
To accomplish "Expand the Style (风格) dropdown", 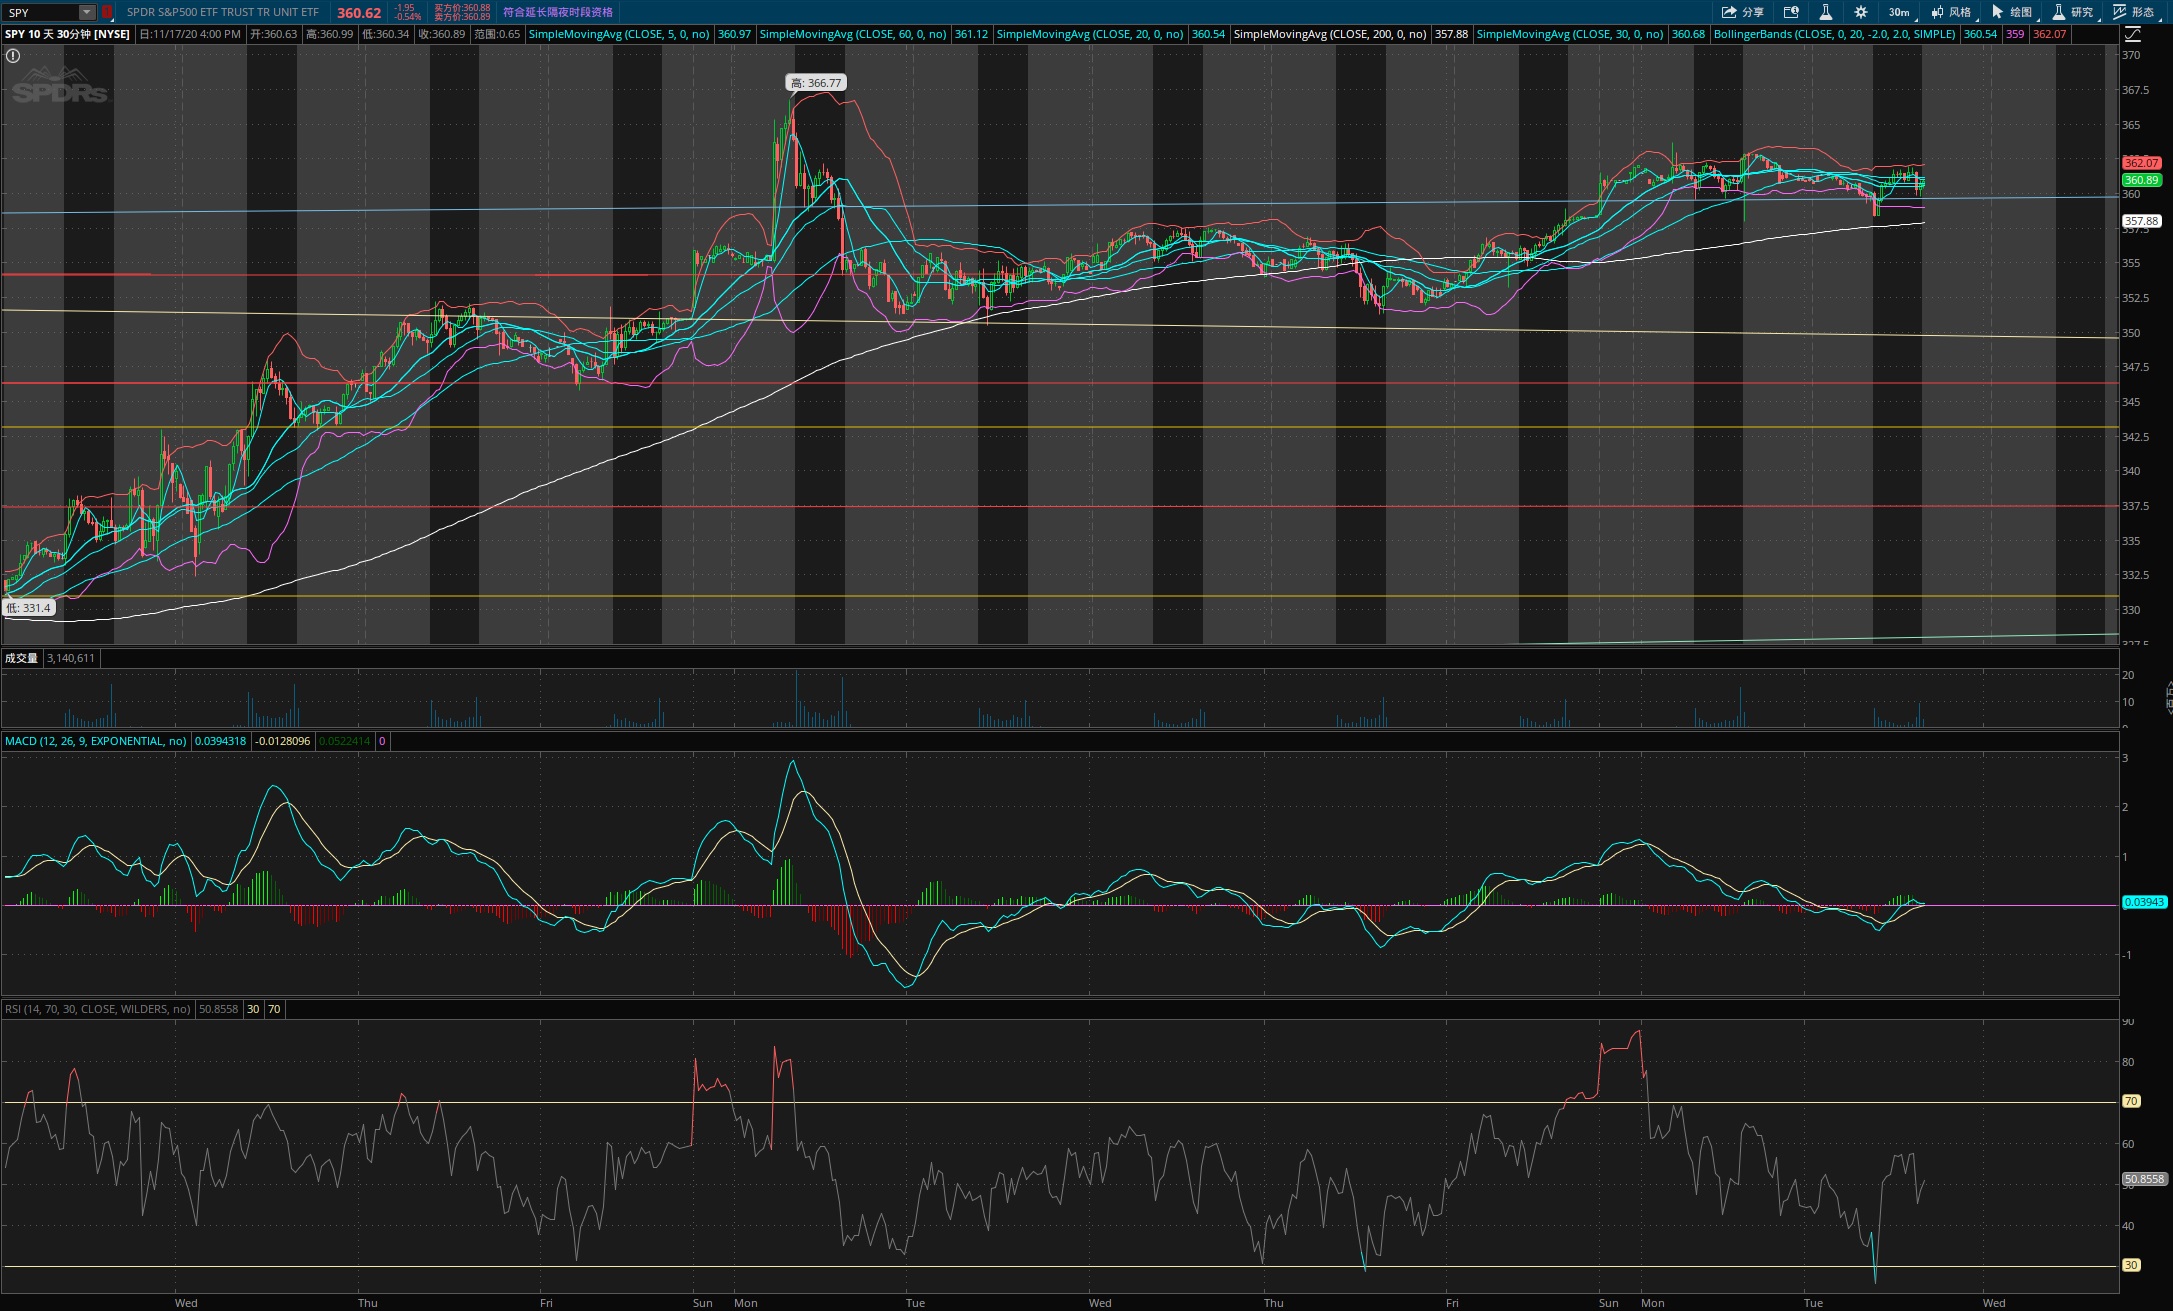I will coord(1952,12).
